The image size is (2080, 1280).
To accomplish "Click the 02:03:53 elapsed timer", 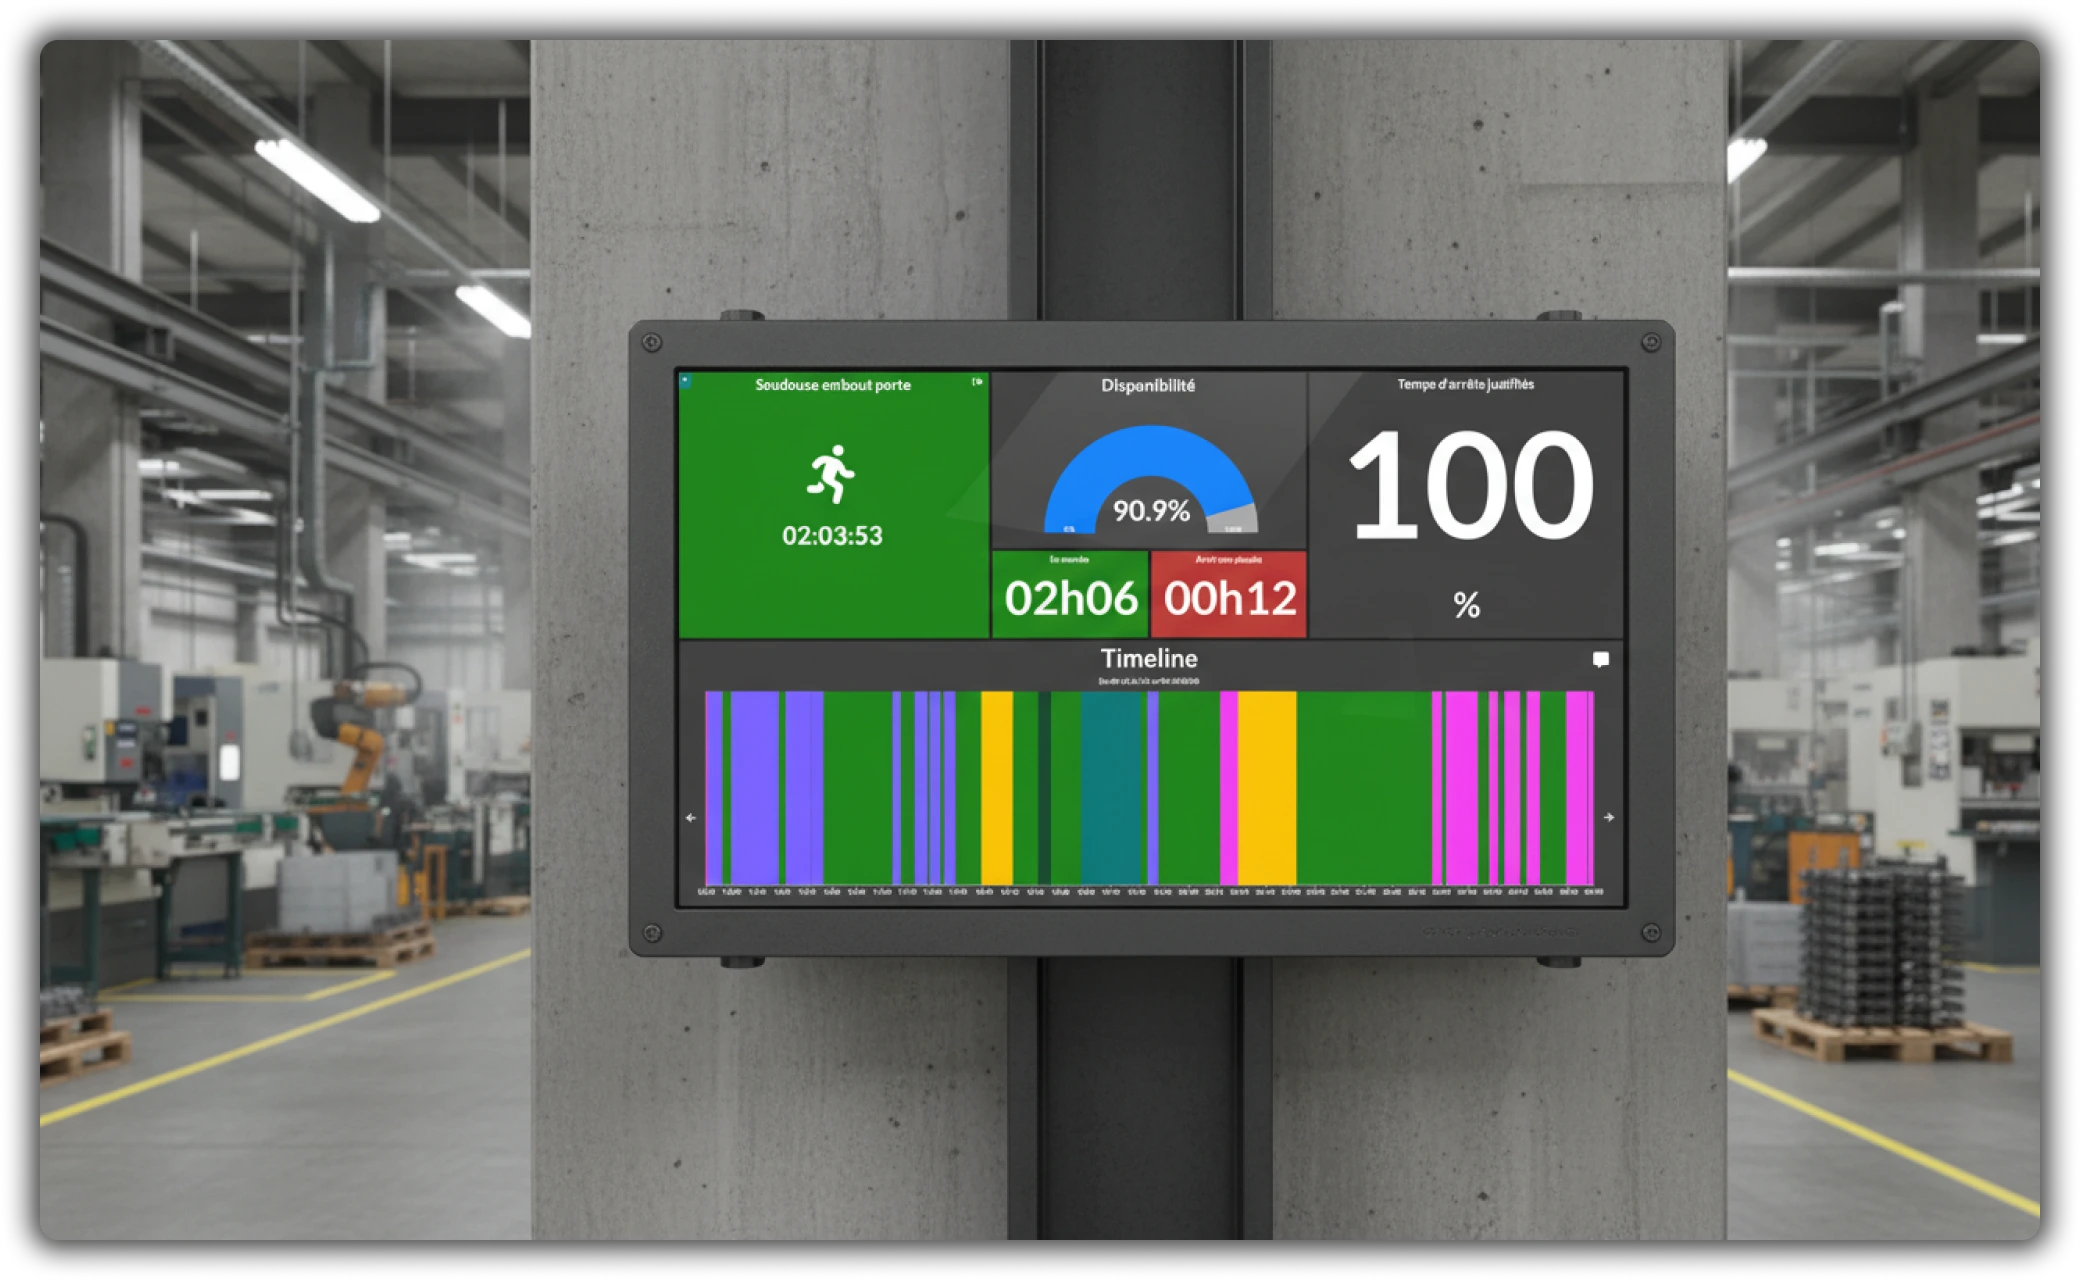I will [x=832, y=536].
